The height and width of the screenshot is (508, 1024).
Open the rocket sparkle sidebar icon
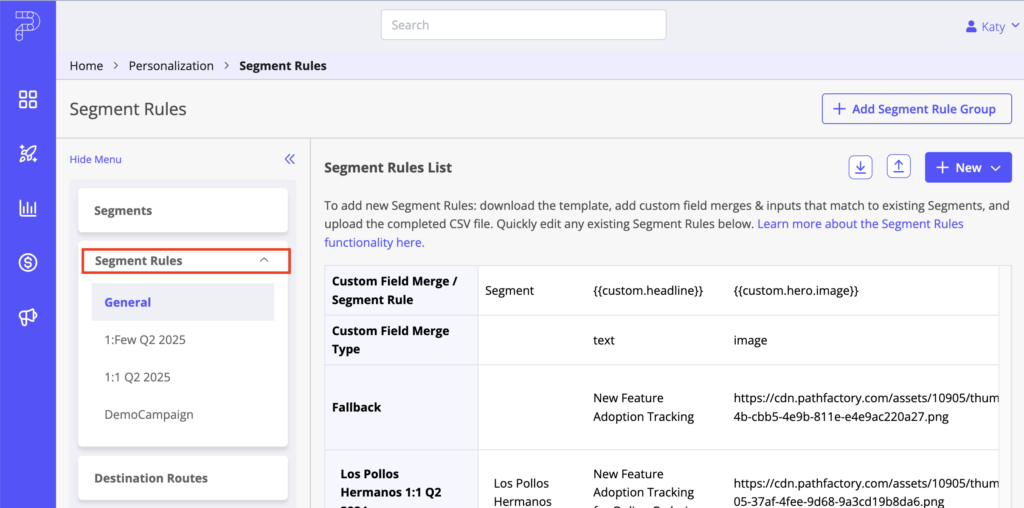(28, 153)
